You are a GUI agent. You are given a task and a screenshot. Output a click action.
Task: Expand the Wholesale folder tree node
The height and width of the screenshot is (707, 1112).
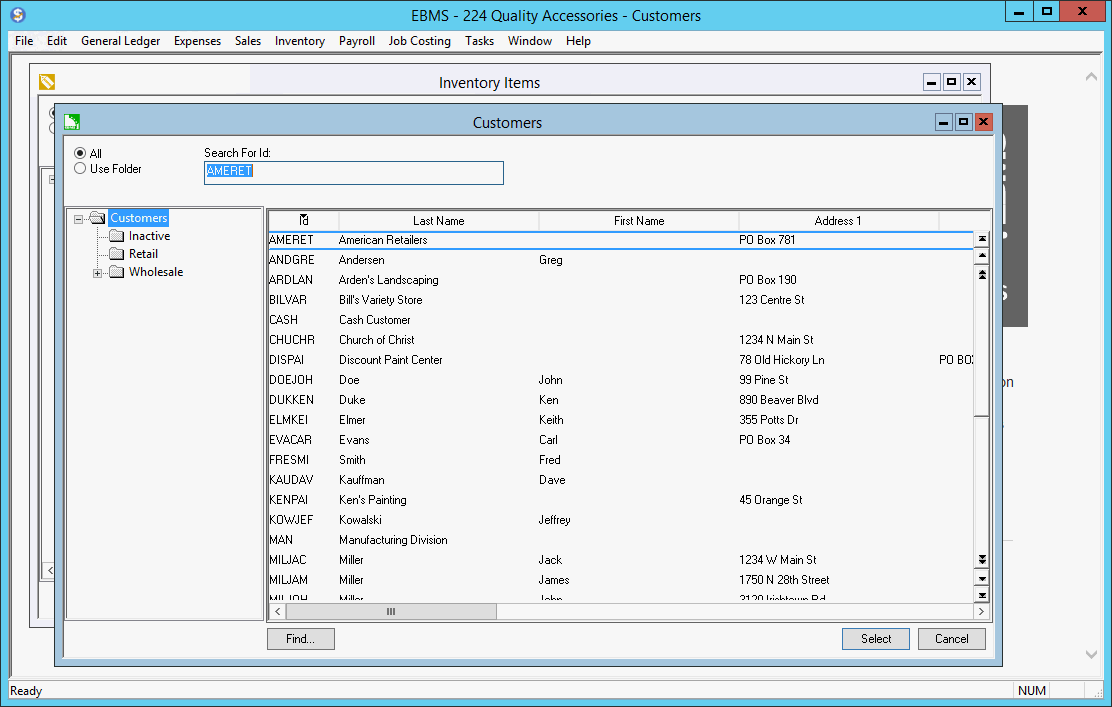[x=98, y=273]
